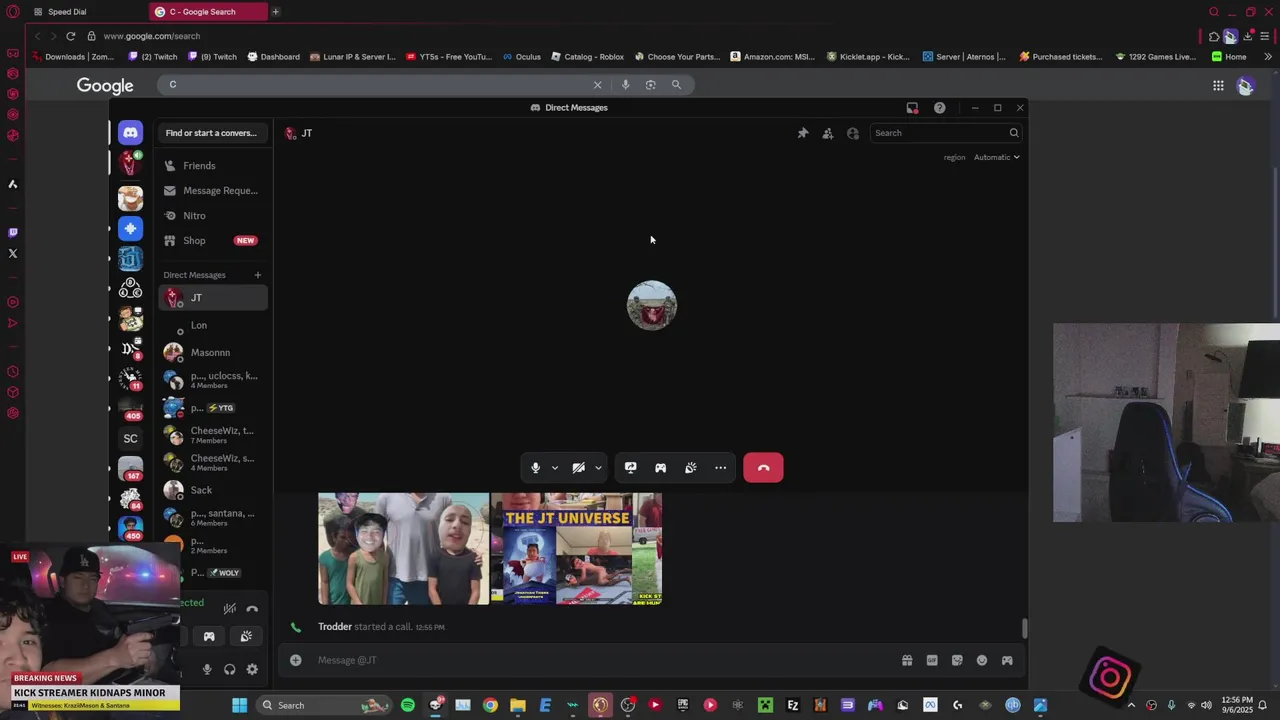
Task: Open Message Requests
Action: tap(213, 191)
